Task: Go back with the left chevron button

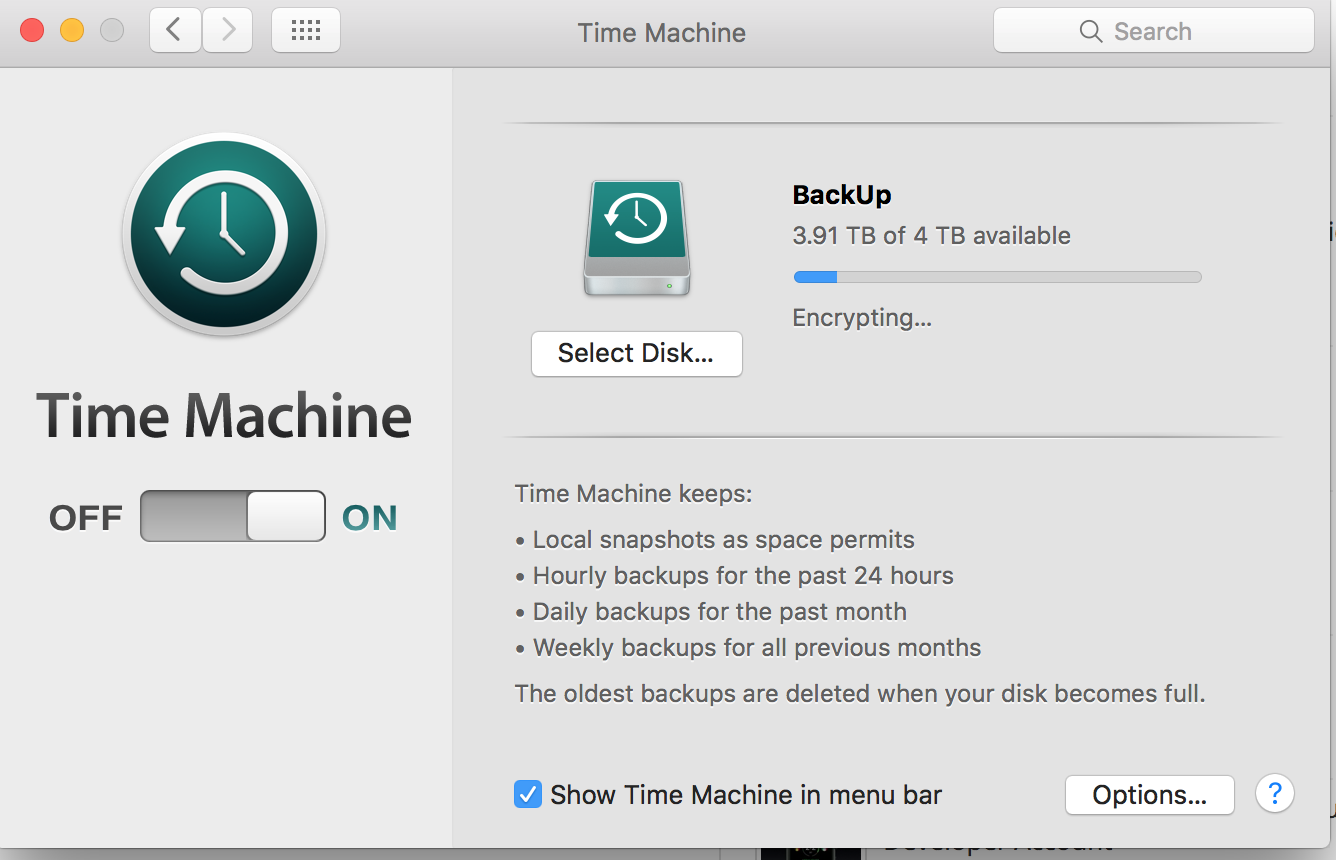Action: click(x=175, y=30)
